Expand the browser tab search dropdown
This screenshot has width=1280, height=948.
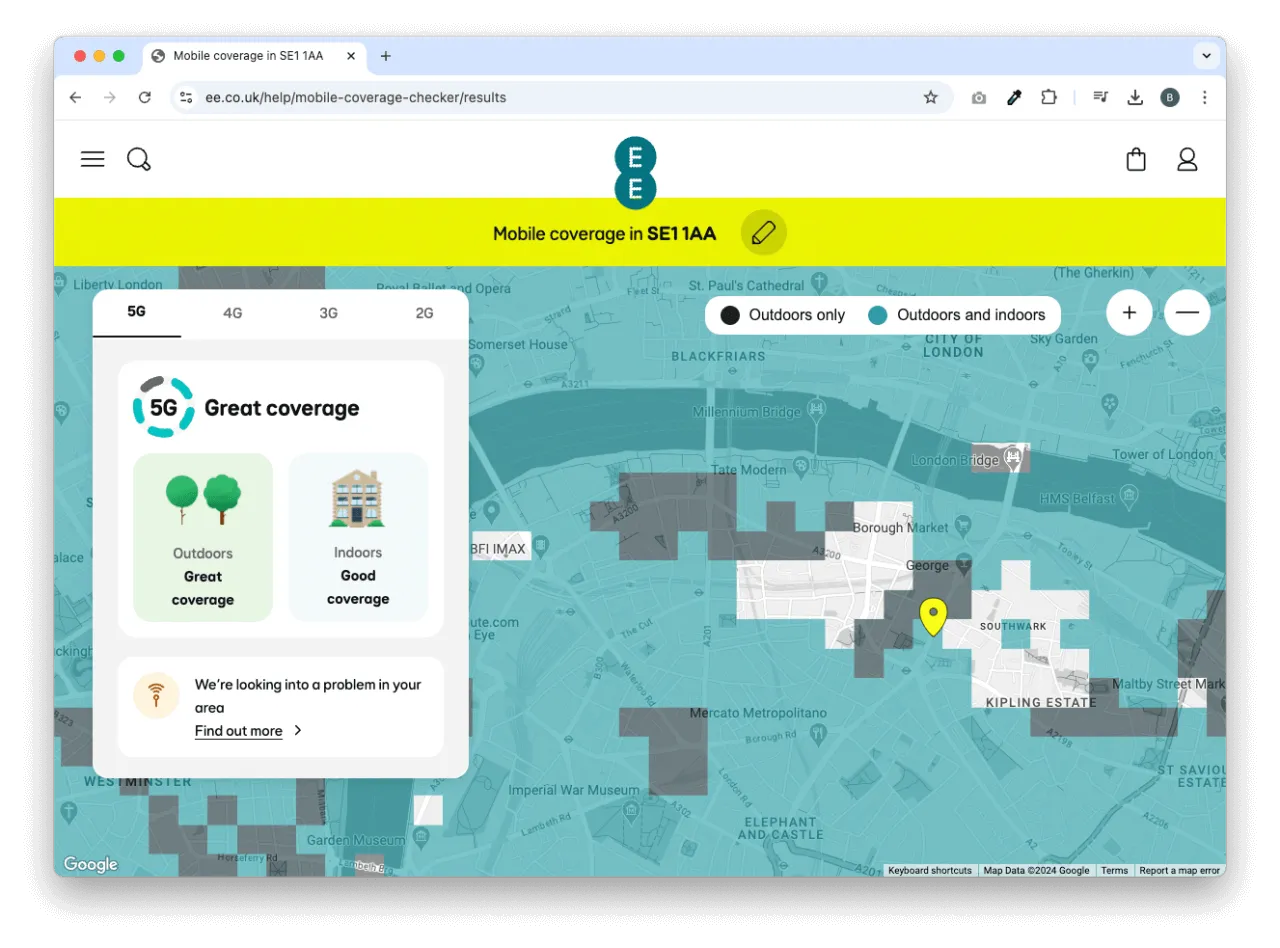(x=1207, y=56)
